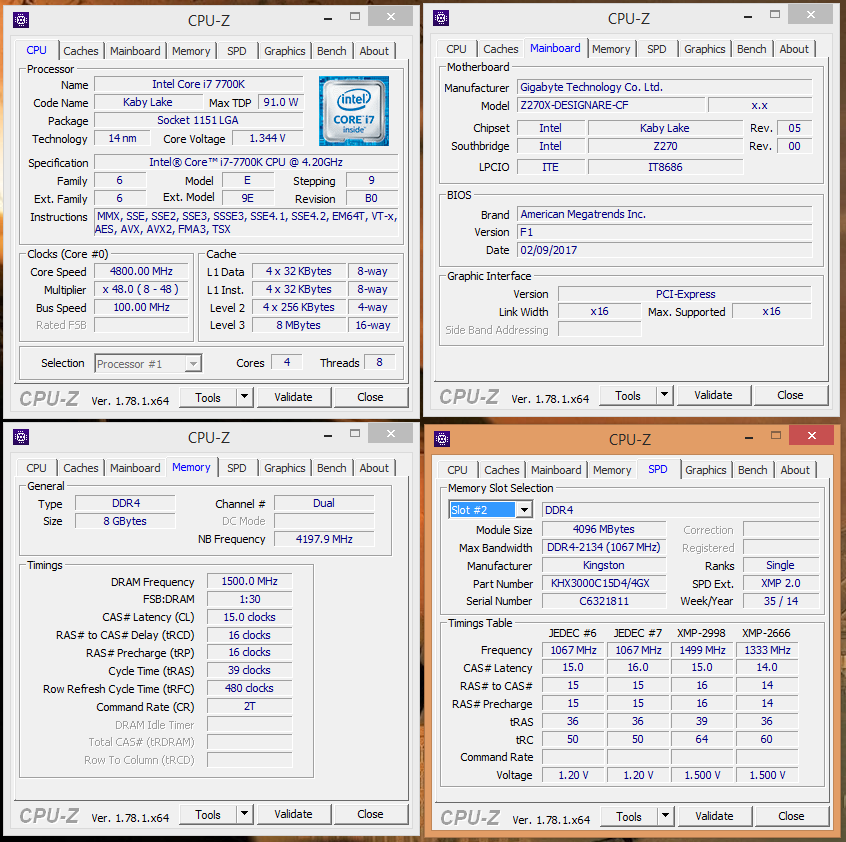The width and height of the screenshot is (846, 842).
Task: Click Multiplier value 'x 48.0 ( 8 - 48 )'
Action: [141, 290]
